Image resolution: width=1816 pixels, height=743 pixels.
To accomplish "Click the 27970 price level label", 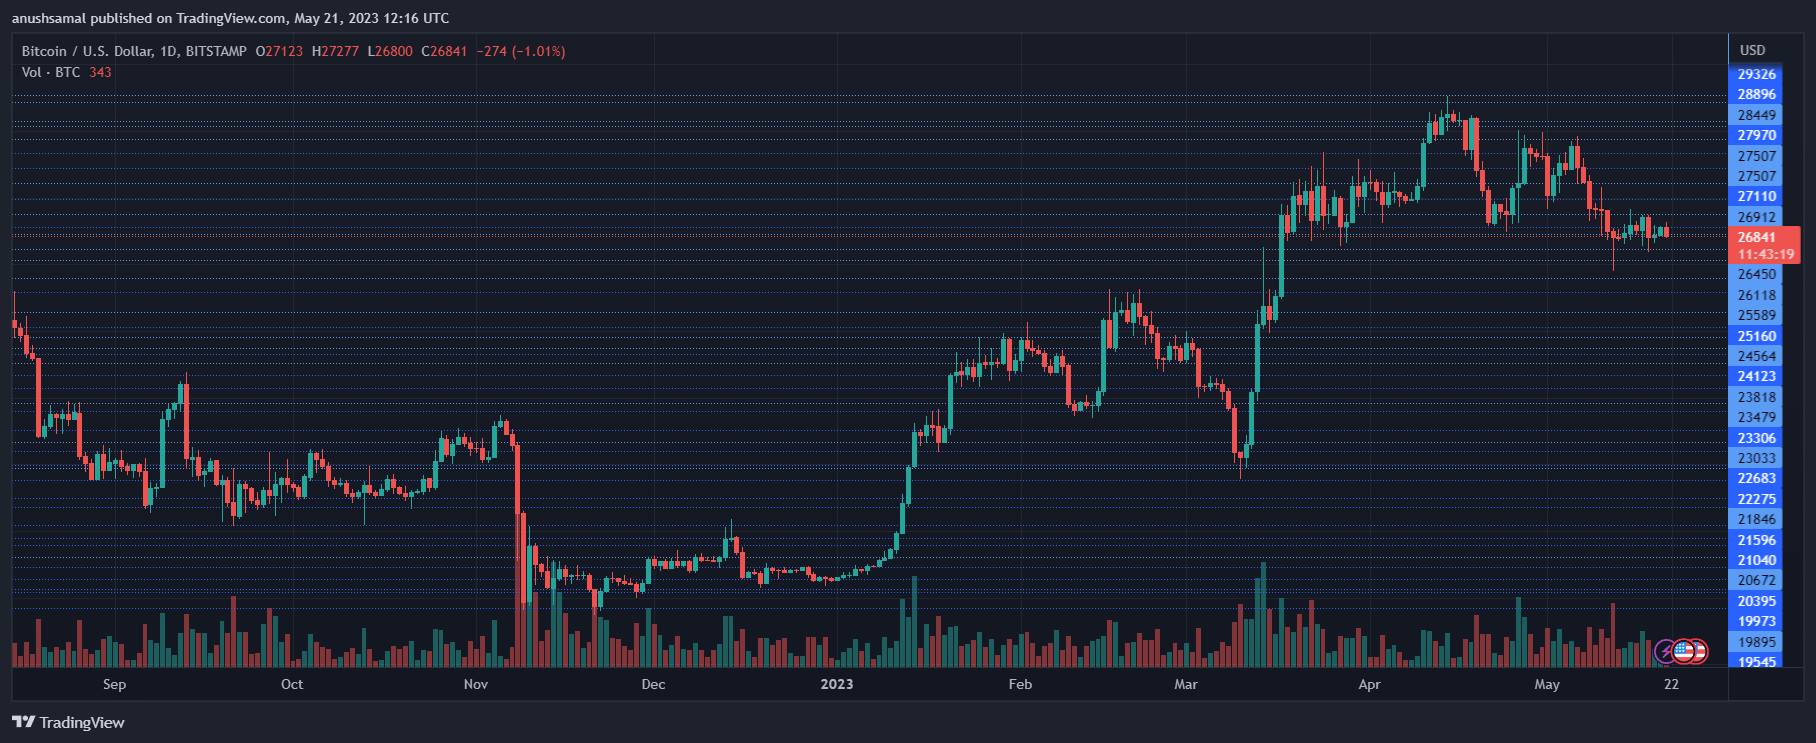I will point(1756,135).
